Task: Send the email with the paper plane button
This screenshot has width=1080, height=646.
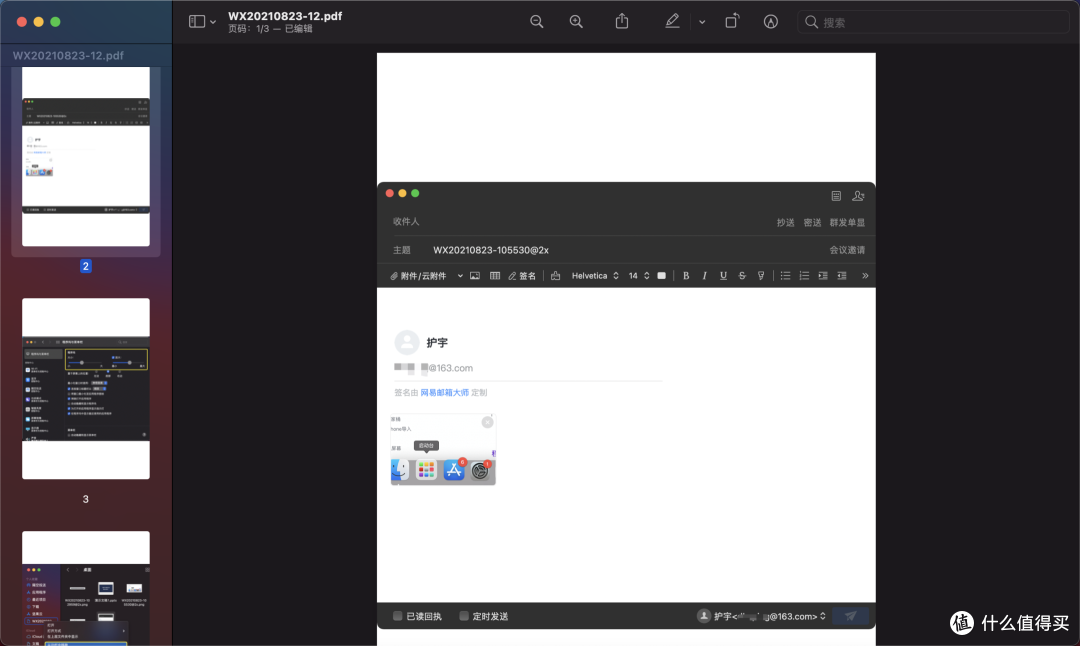Action: click(x=852, y=616)
